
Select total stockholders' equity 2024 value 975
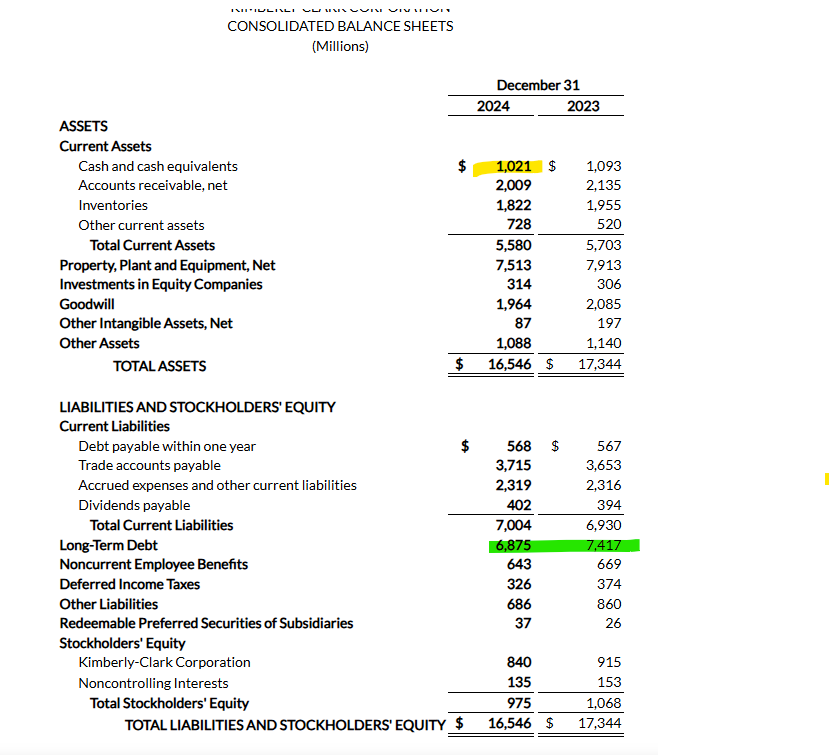point(519,704)
